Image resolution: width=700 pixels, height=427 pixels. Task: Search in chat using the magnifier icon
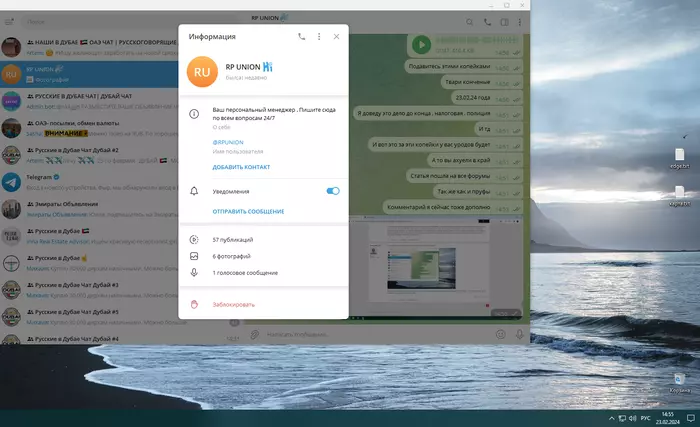click(469, 22)
